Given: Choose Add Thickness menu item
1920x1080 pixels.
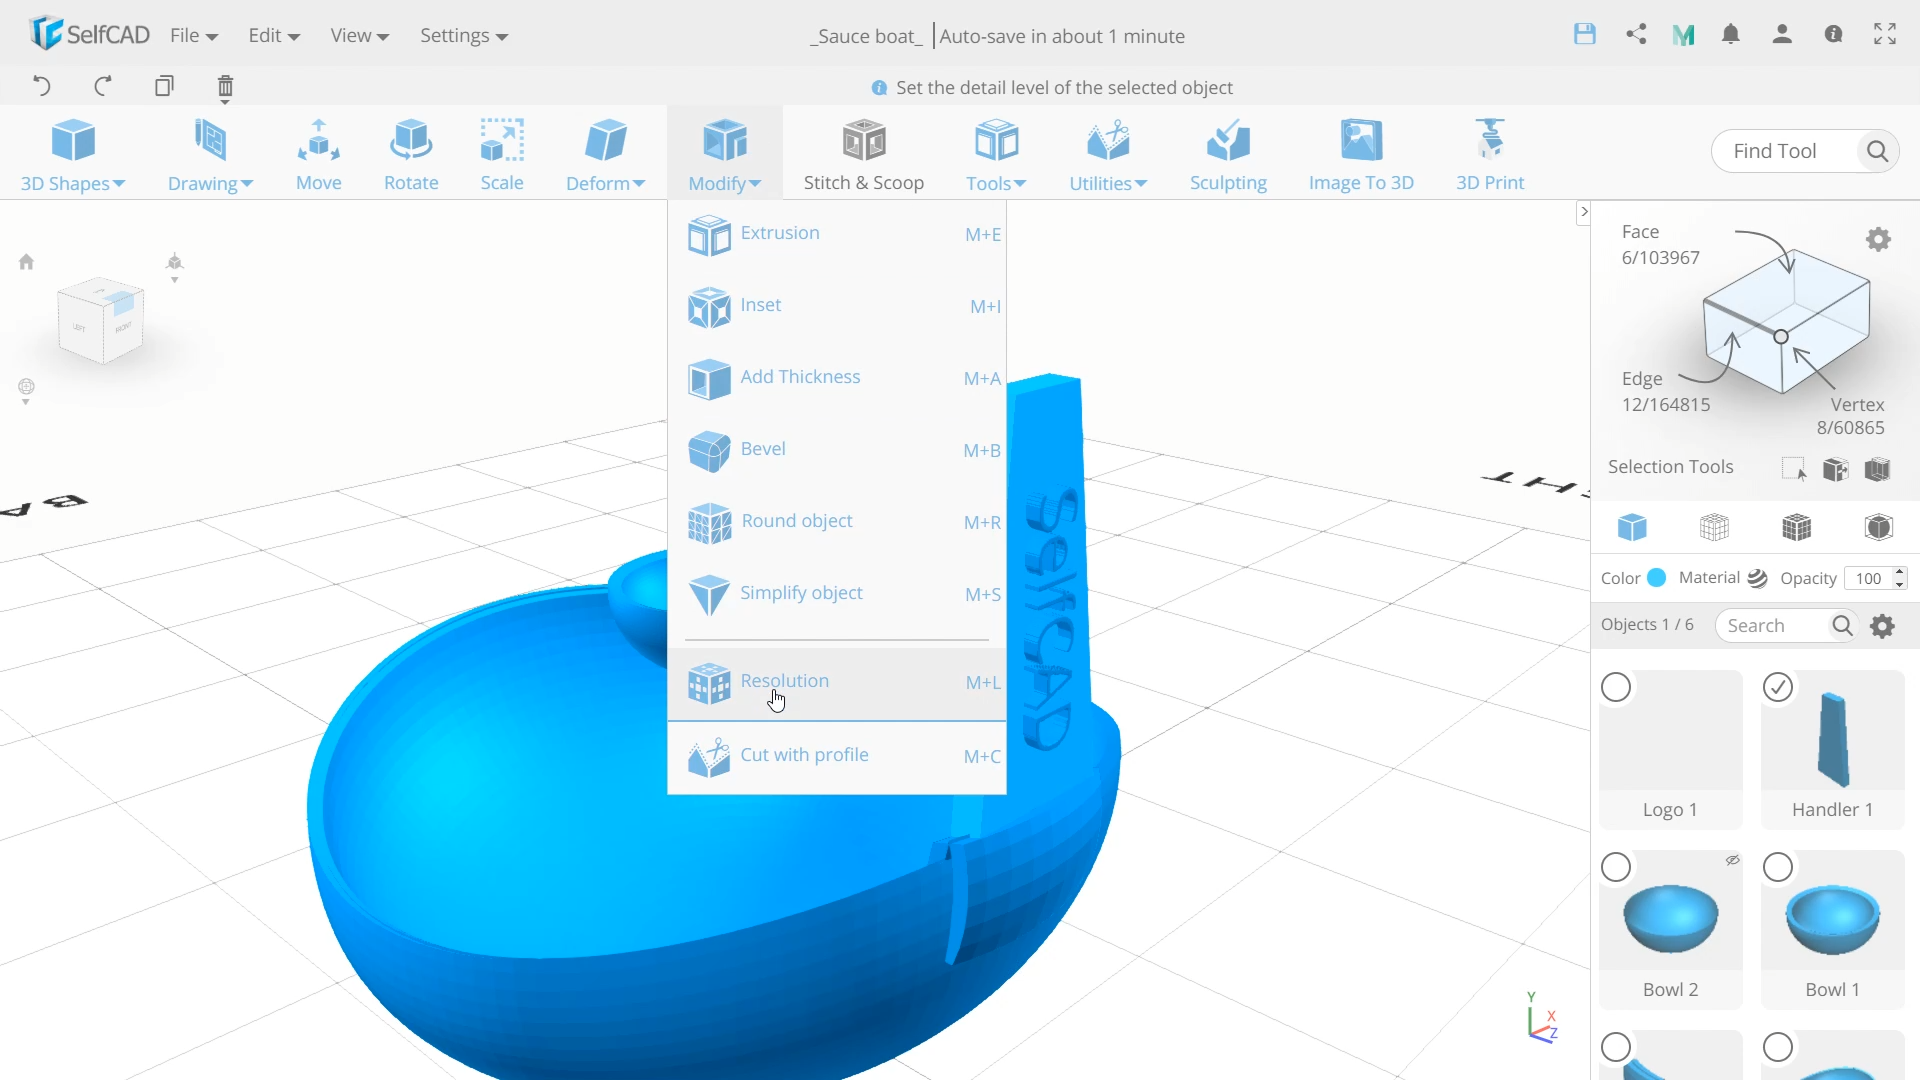Looking at the screenshot, I should [837, 379].
